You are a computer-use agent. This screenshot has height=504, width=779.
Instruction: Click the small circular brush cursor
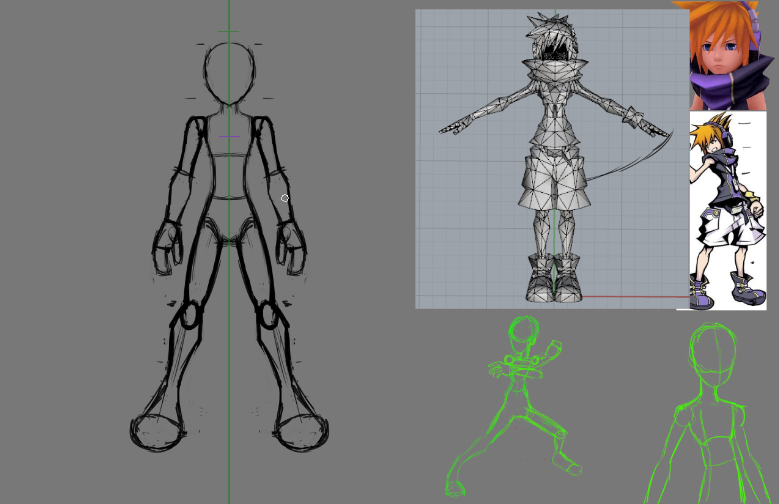click(x=285, y=198)
